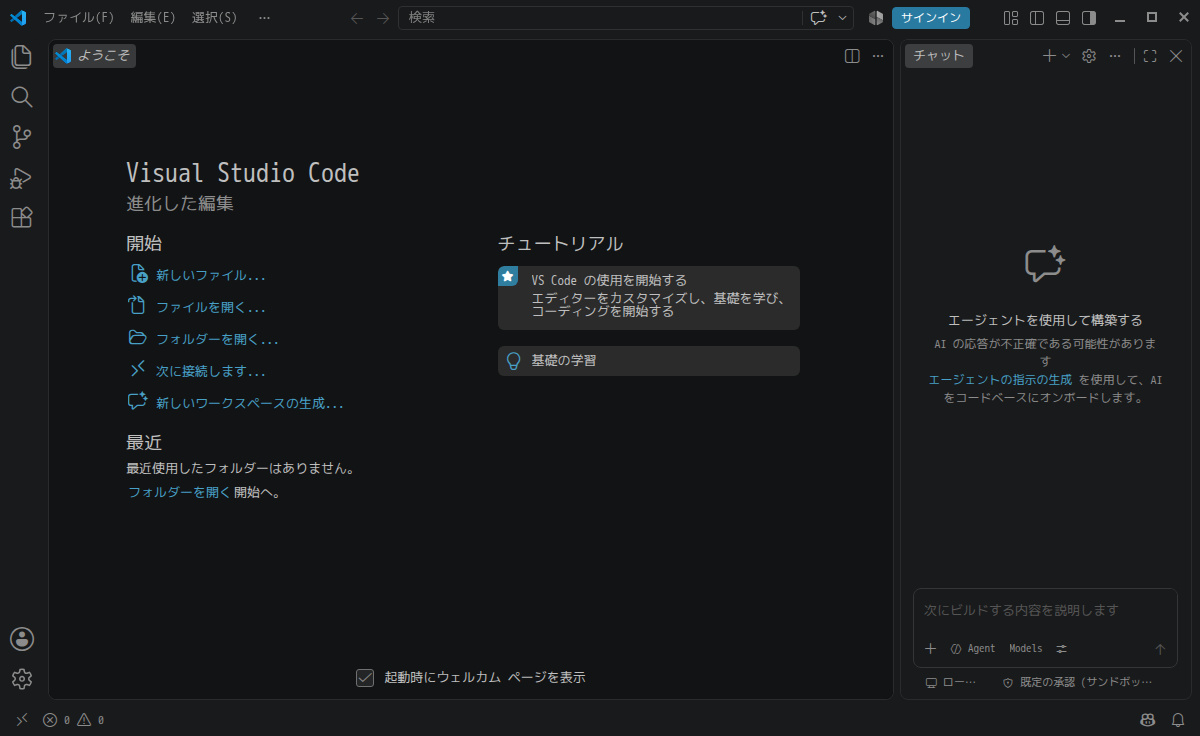
Task: Open VS Code の使用を開始する walkthrough
Action: coord(649,298)
